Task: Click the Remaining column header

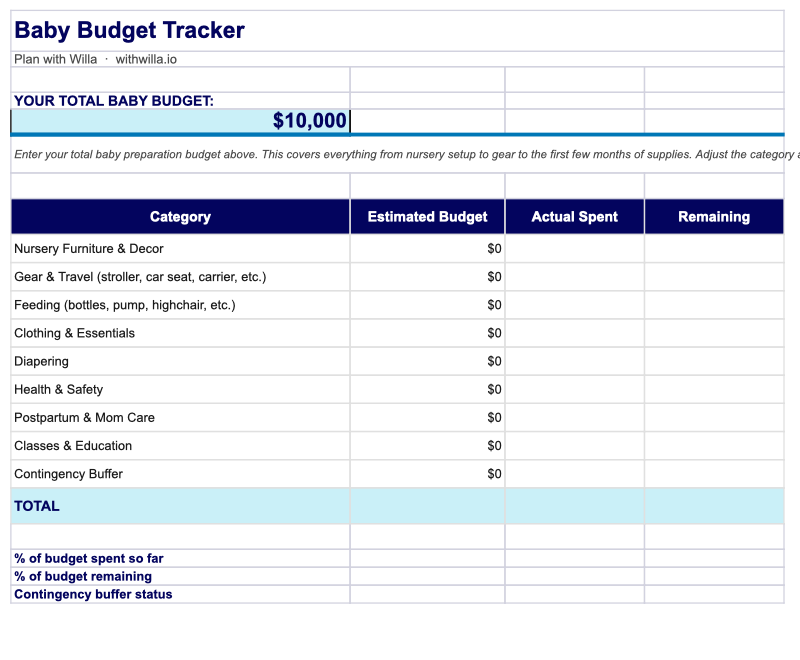Action: click(x=713, y=217)
